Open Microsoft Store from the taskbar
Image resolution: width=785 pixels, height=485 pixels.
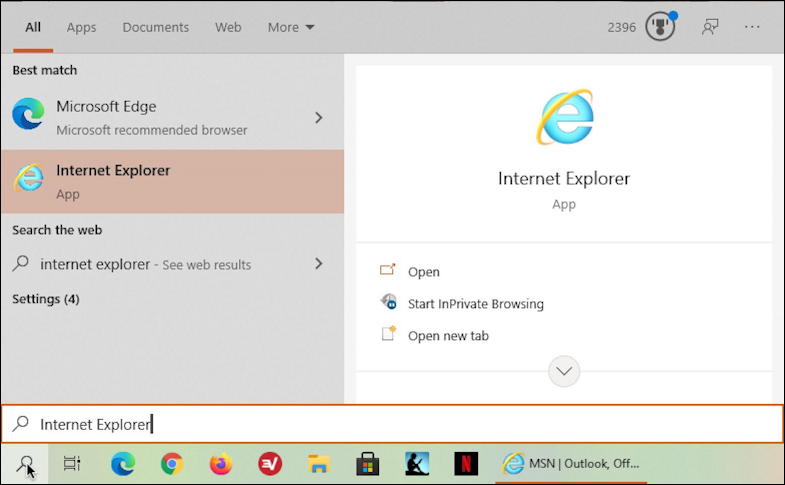click(x=367, y=464)
